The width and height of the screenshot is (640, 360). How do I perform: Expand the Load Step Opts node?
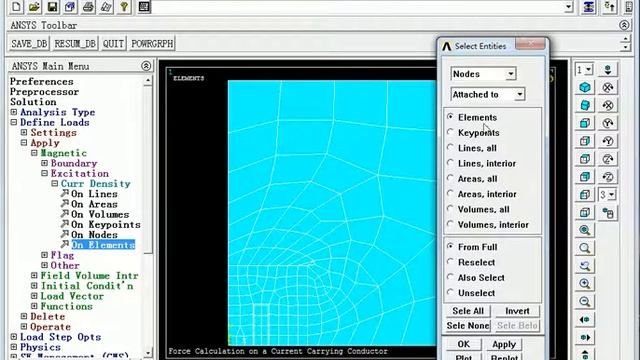click(14, 336)
